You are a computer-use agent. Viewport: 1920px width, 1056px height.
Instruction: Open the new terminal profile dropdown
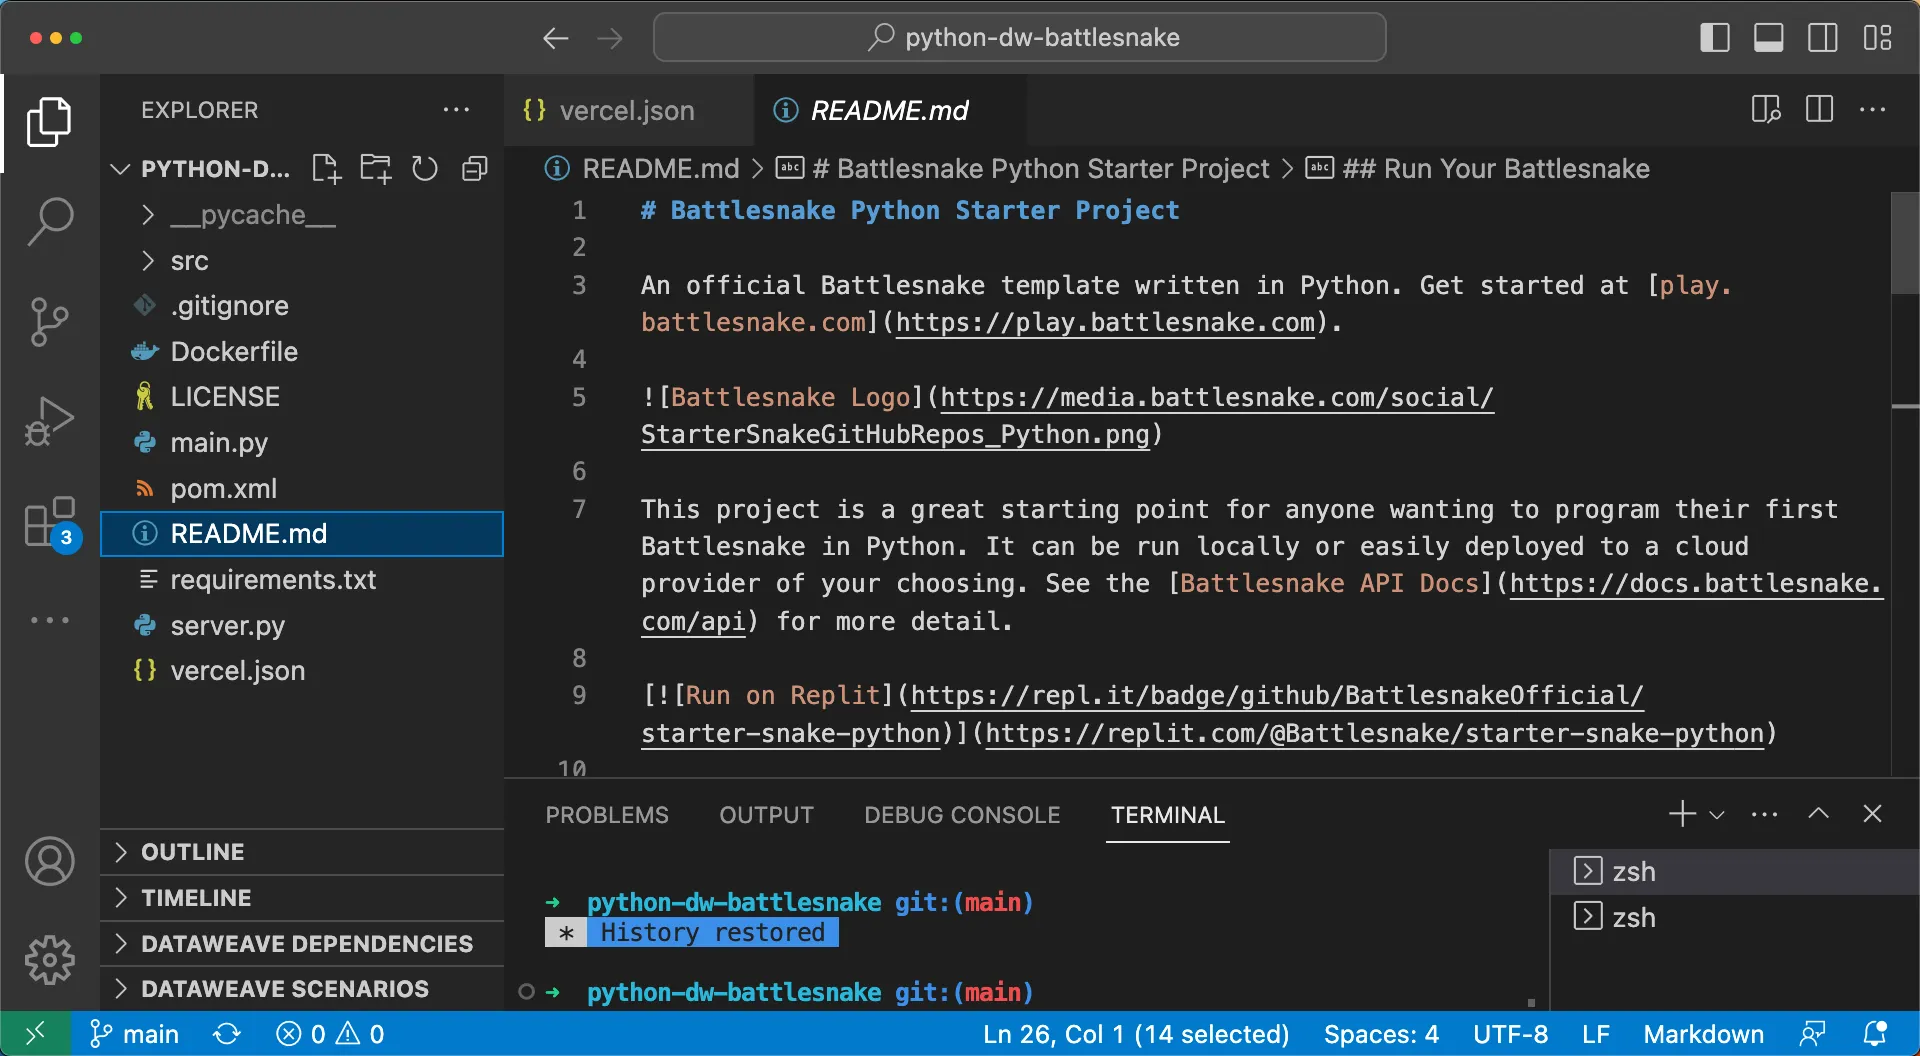click(x=1717, y=815)
